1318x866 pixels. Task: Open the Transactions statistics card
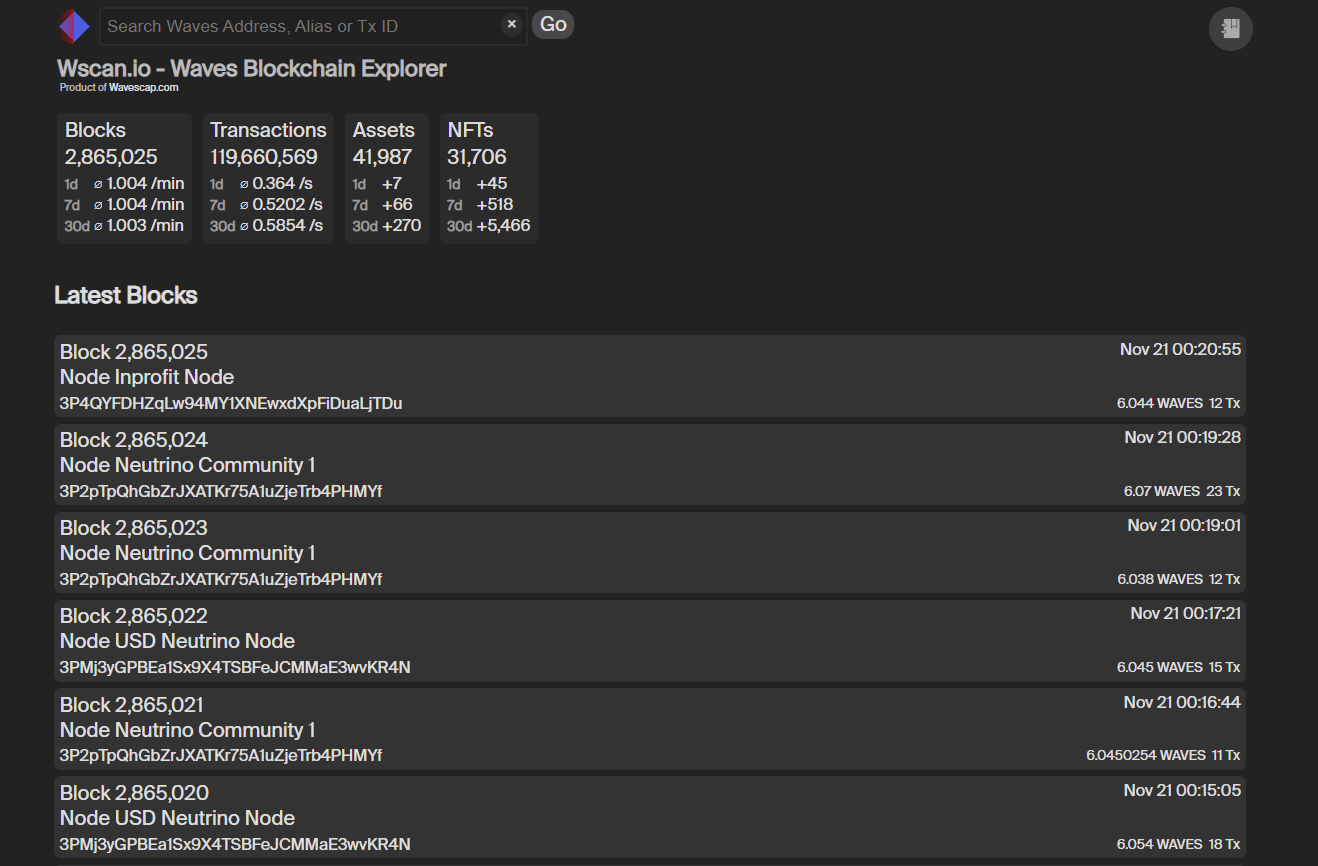(x=268, y=178)
